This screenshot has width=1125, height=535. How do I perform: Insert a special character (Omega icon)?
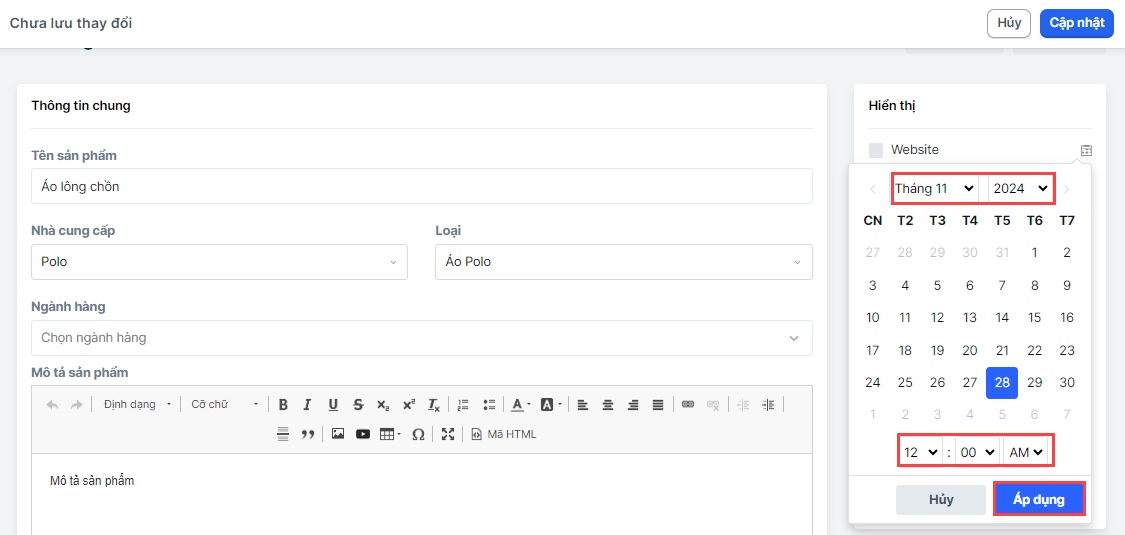click(x=418, y=434)
